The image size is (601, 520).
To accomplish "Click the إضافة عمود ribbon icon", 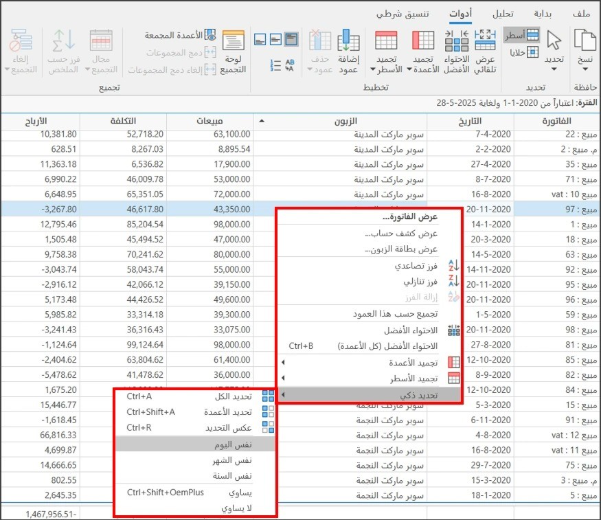I will pos(349,52).
